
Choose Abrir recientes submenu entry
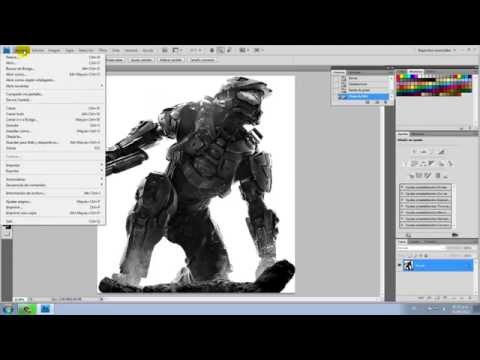point(53,86)
